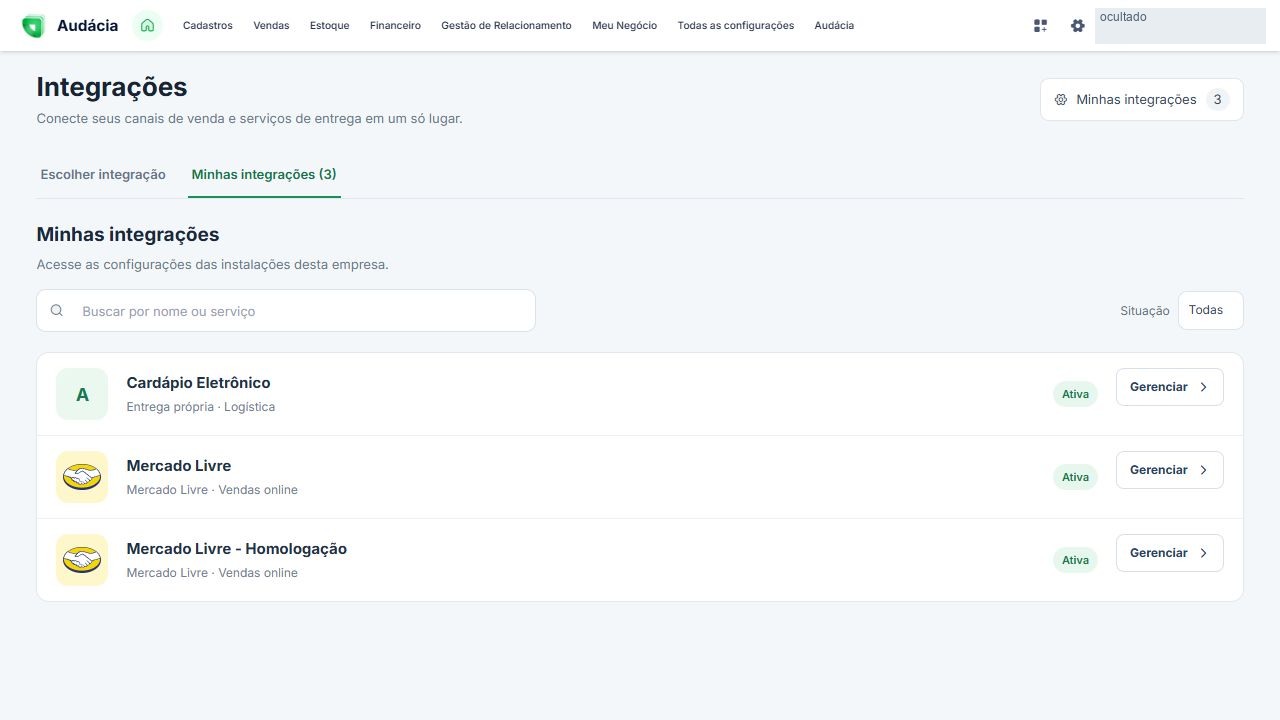The width and height of the screenshot is (1280, 720).
Task: Click the Audácia shield logo
Action: click(33, 26)
